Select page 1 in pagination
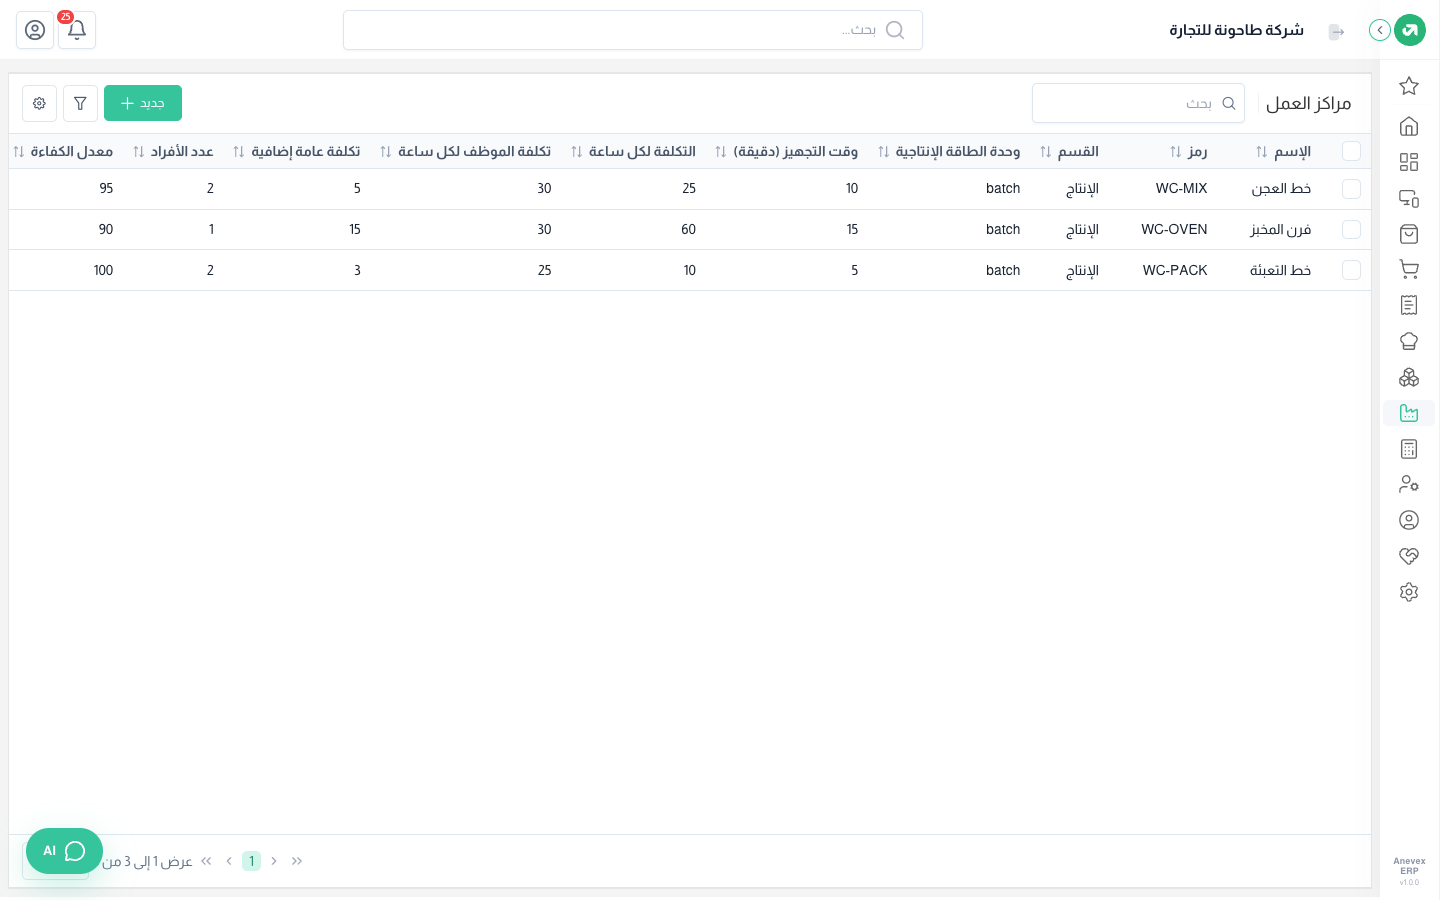Image resolution: width=1440 pixels, height=900 pixels. 252,861
